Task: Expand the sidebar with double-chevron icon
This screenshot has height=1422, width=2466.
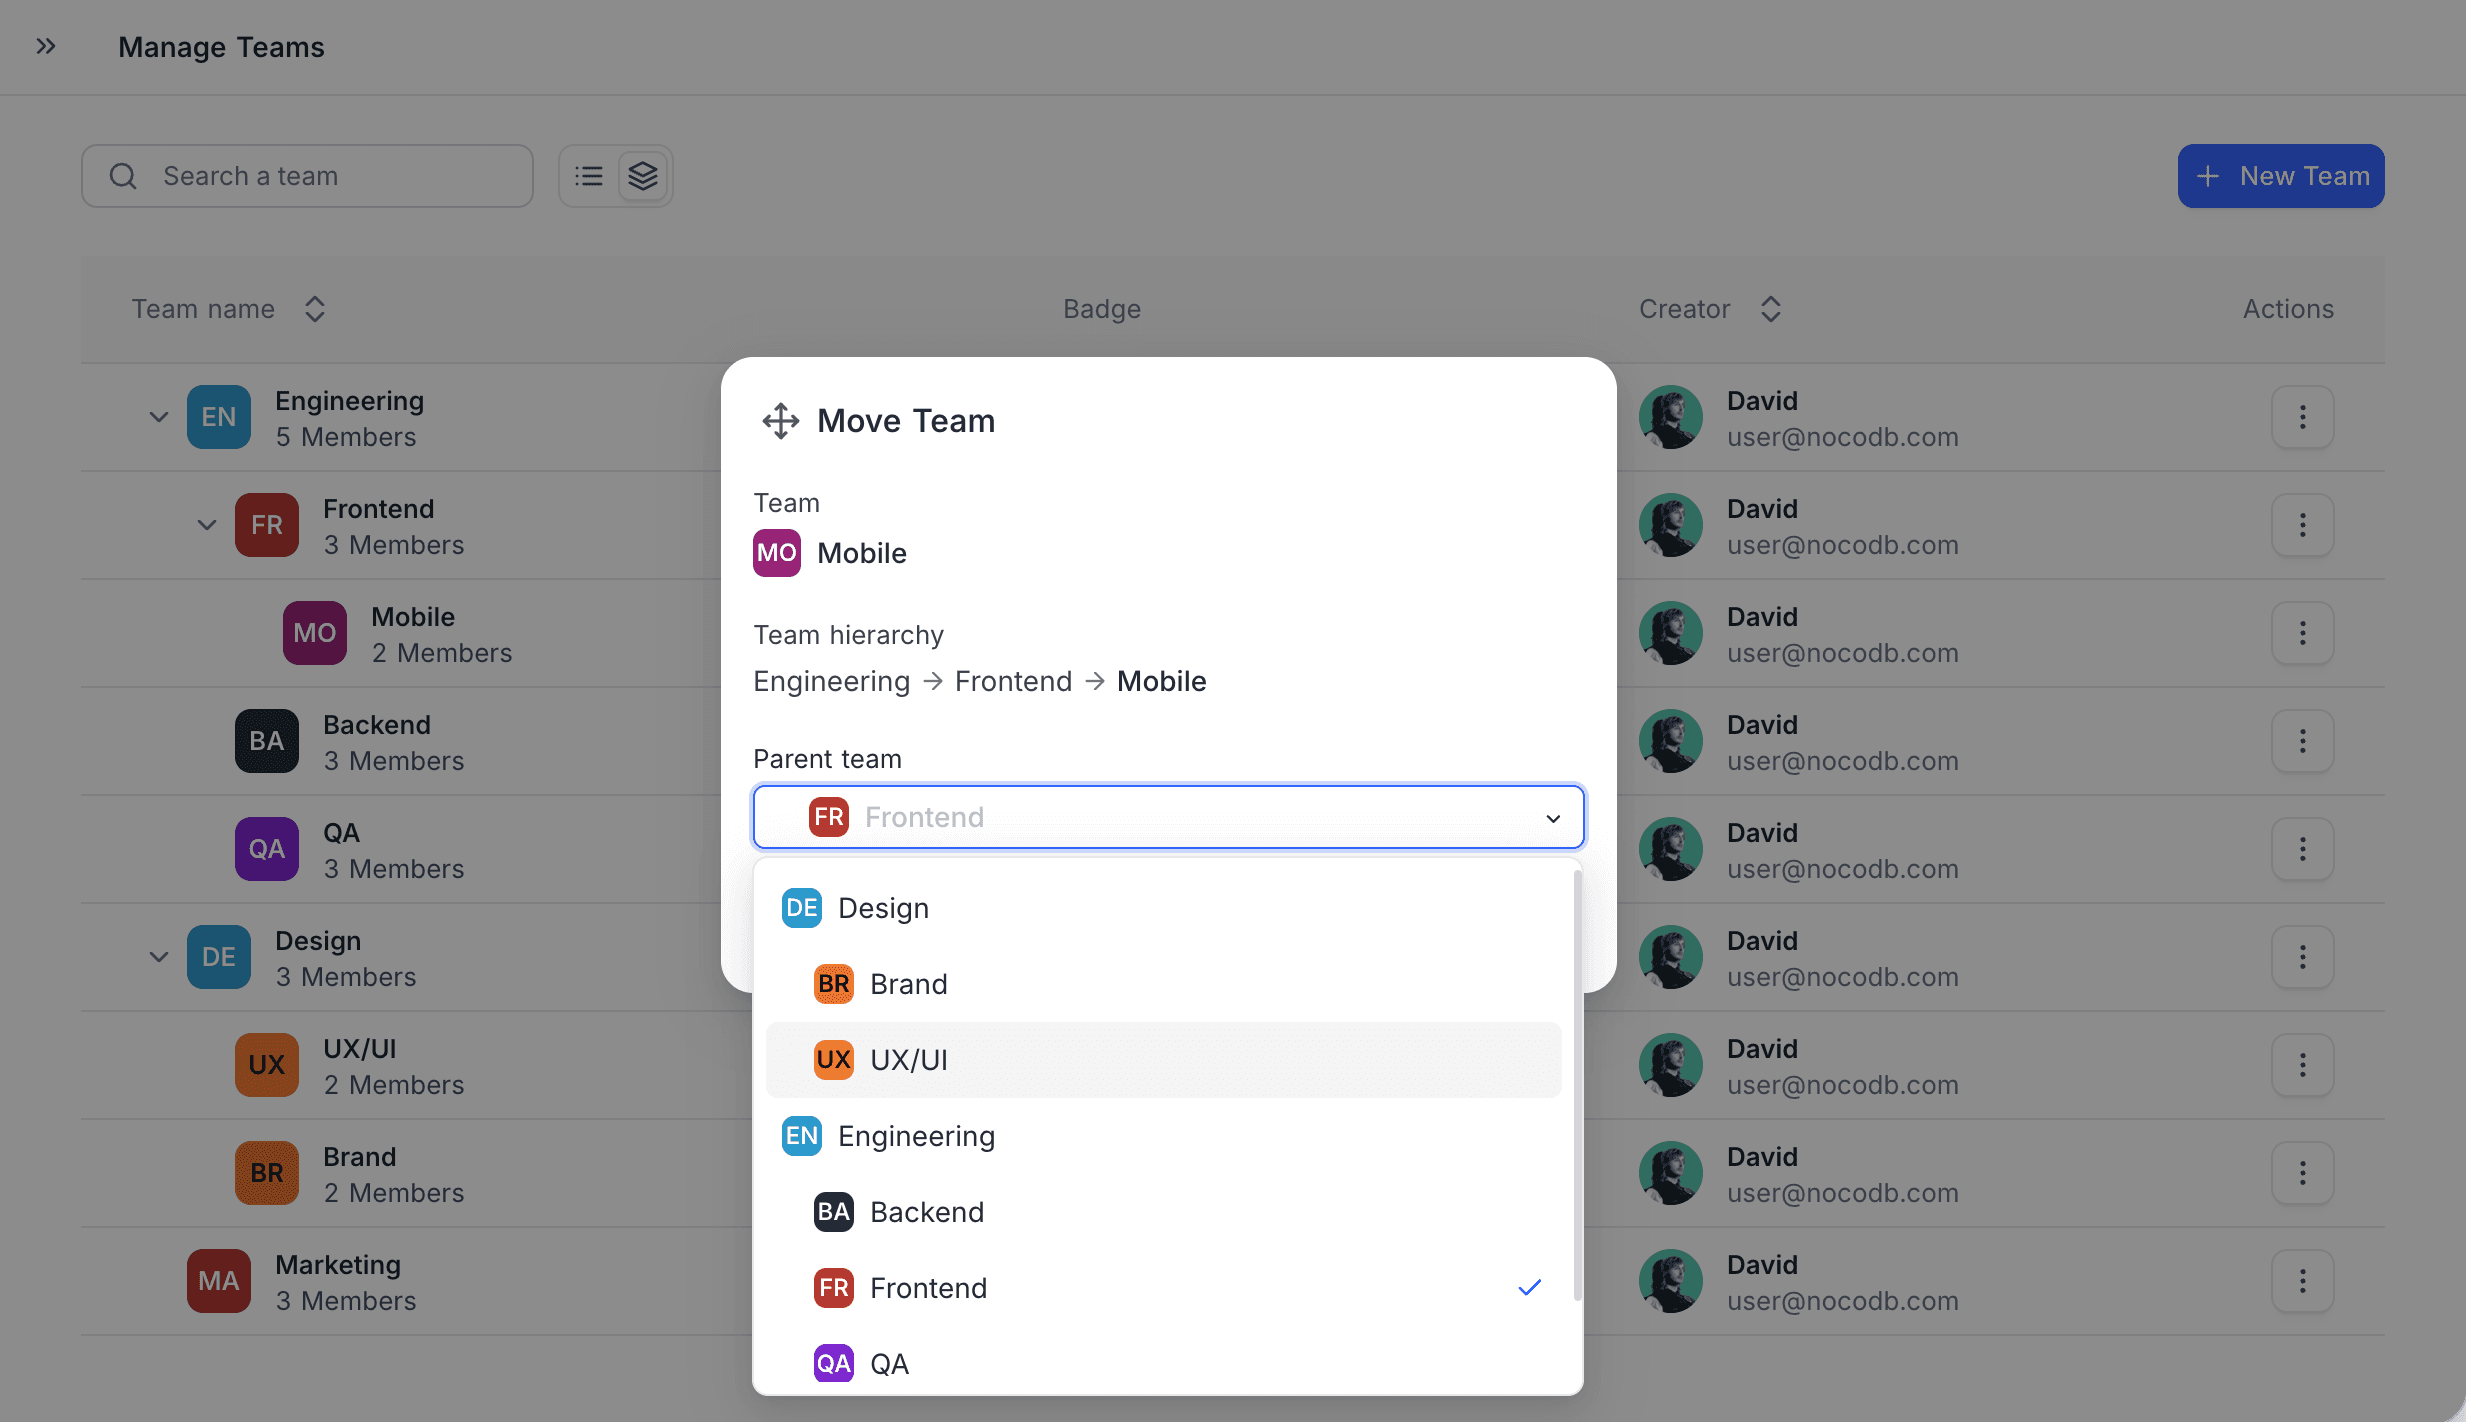Action: click(x=46, y=46)
